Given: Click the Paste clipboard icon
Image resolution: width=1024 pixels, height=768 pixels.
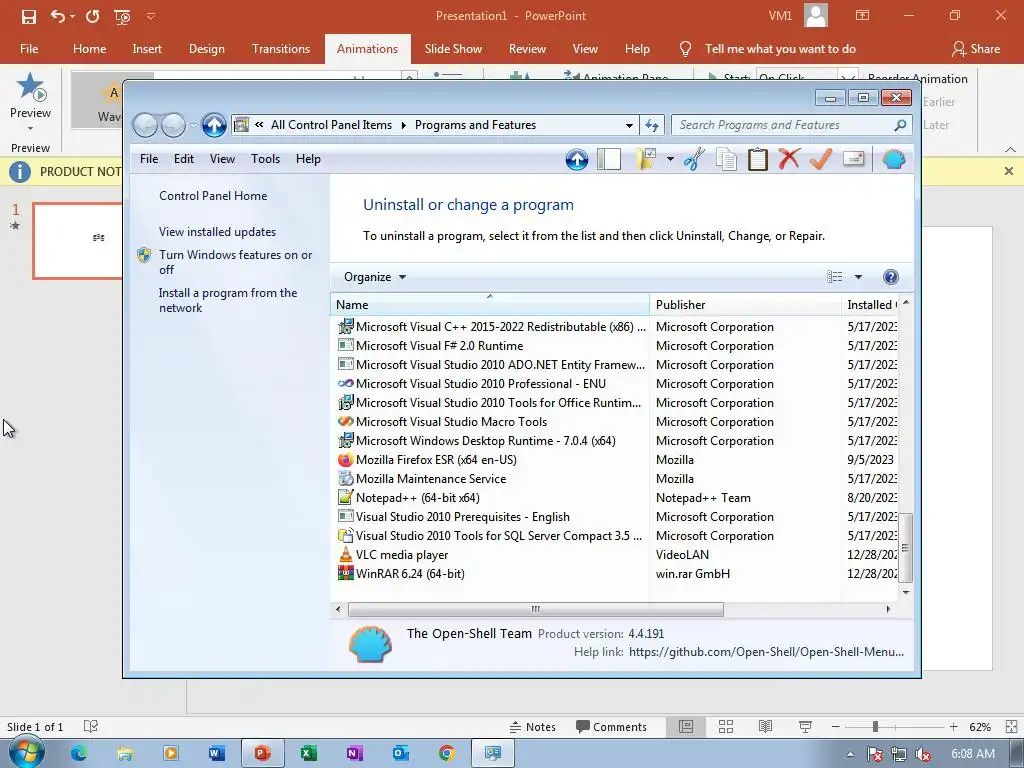Looking at the screenshot, I should (x=758, y=159).
